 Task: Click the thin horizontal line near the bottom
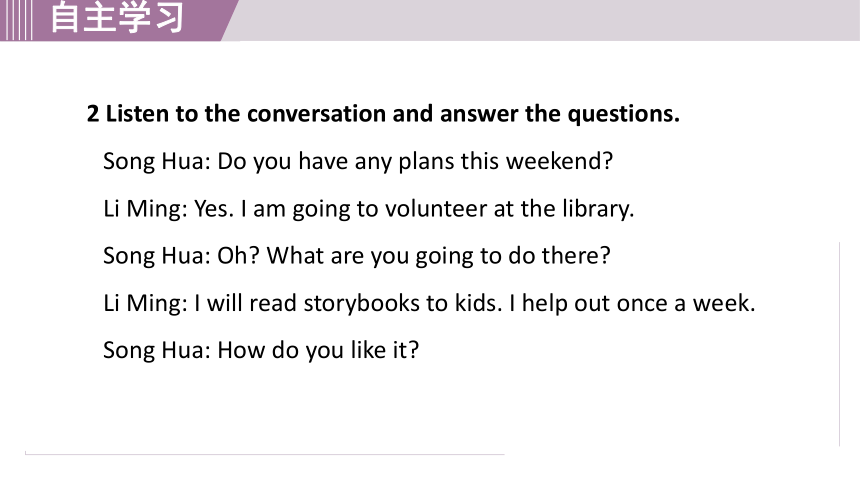pyautogui.click(x=264, y=454)
